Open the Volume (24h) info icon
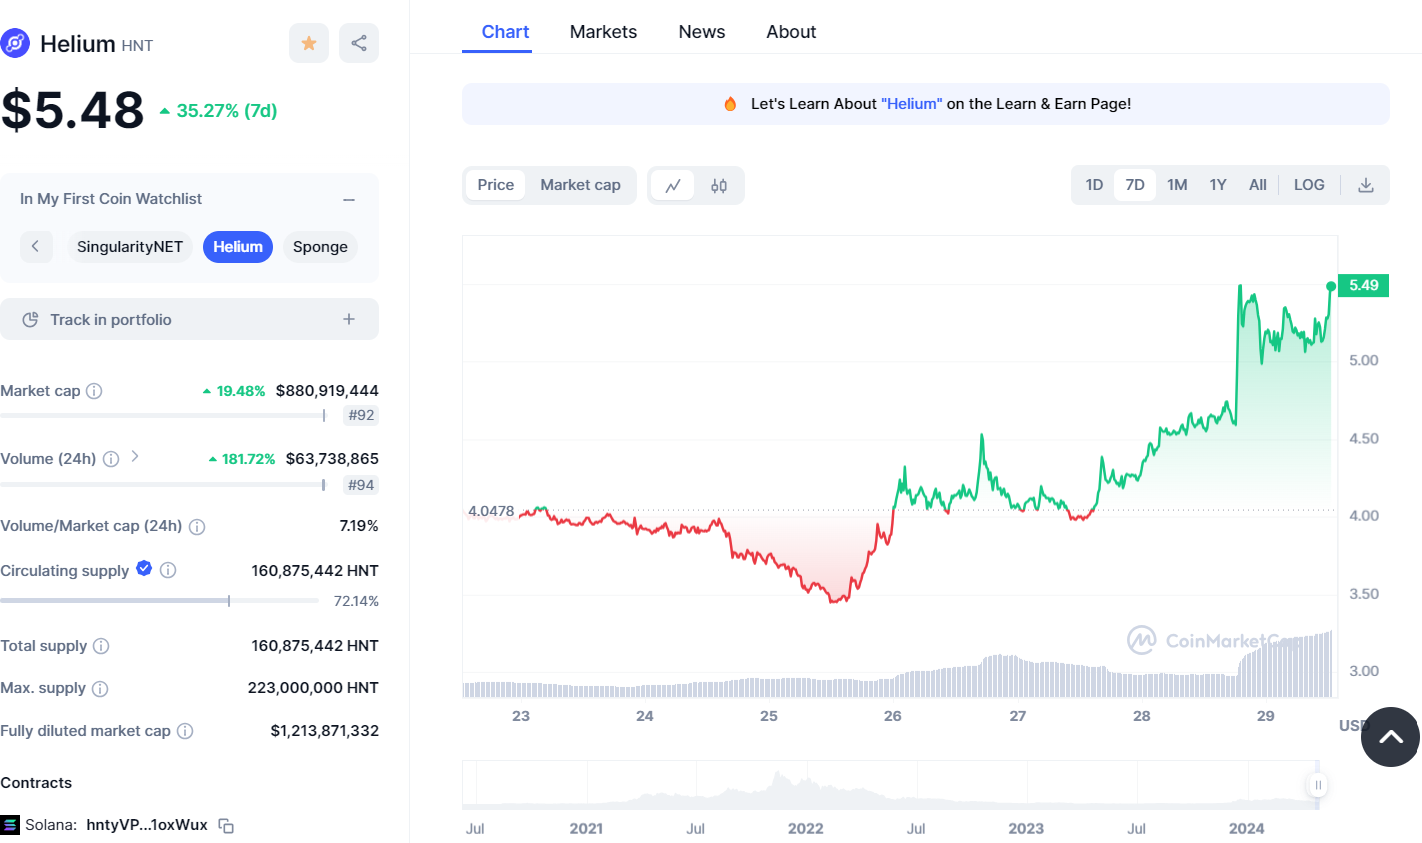Viewport: 1422px width, 843px height. pos(111,459)
